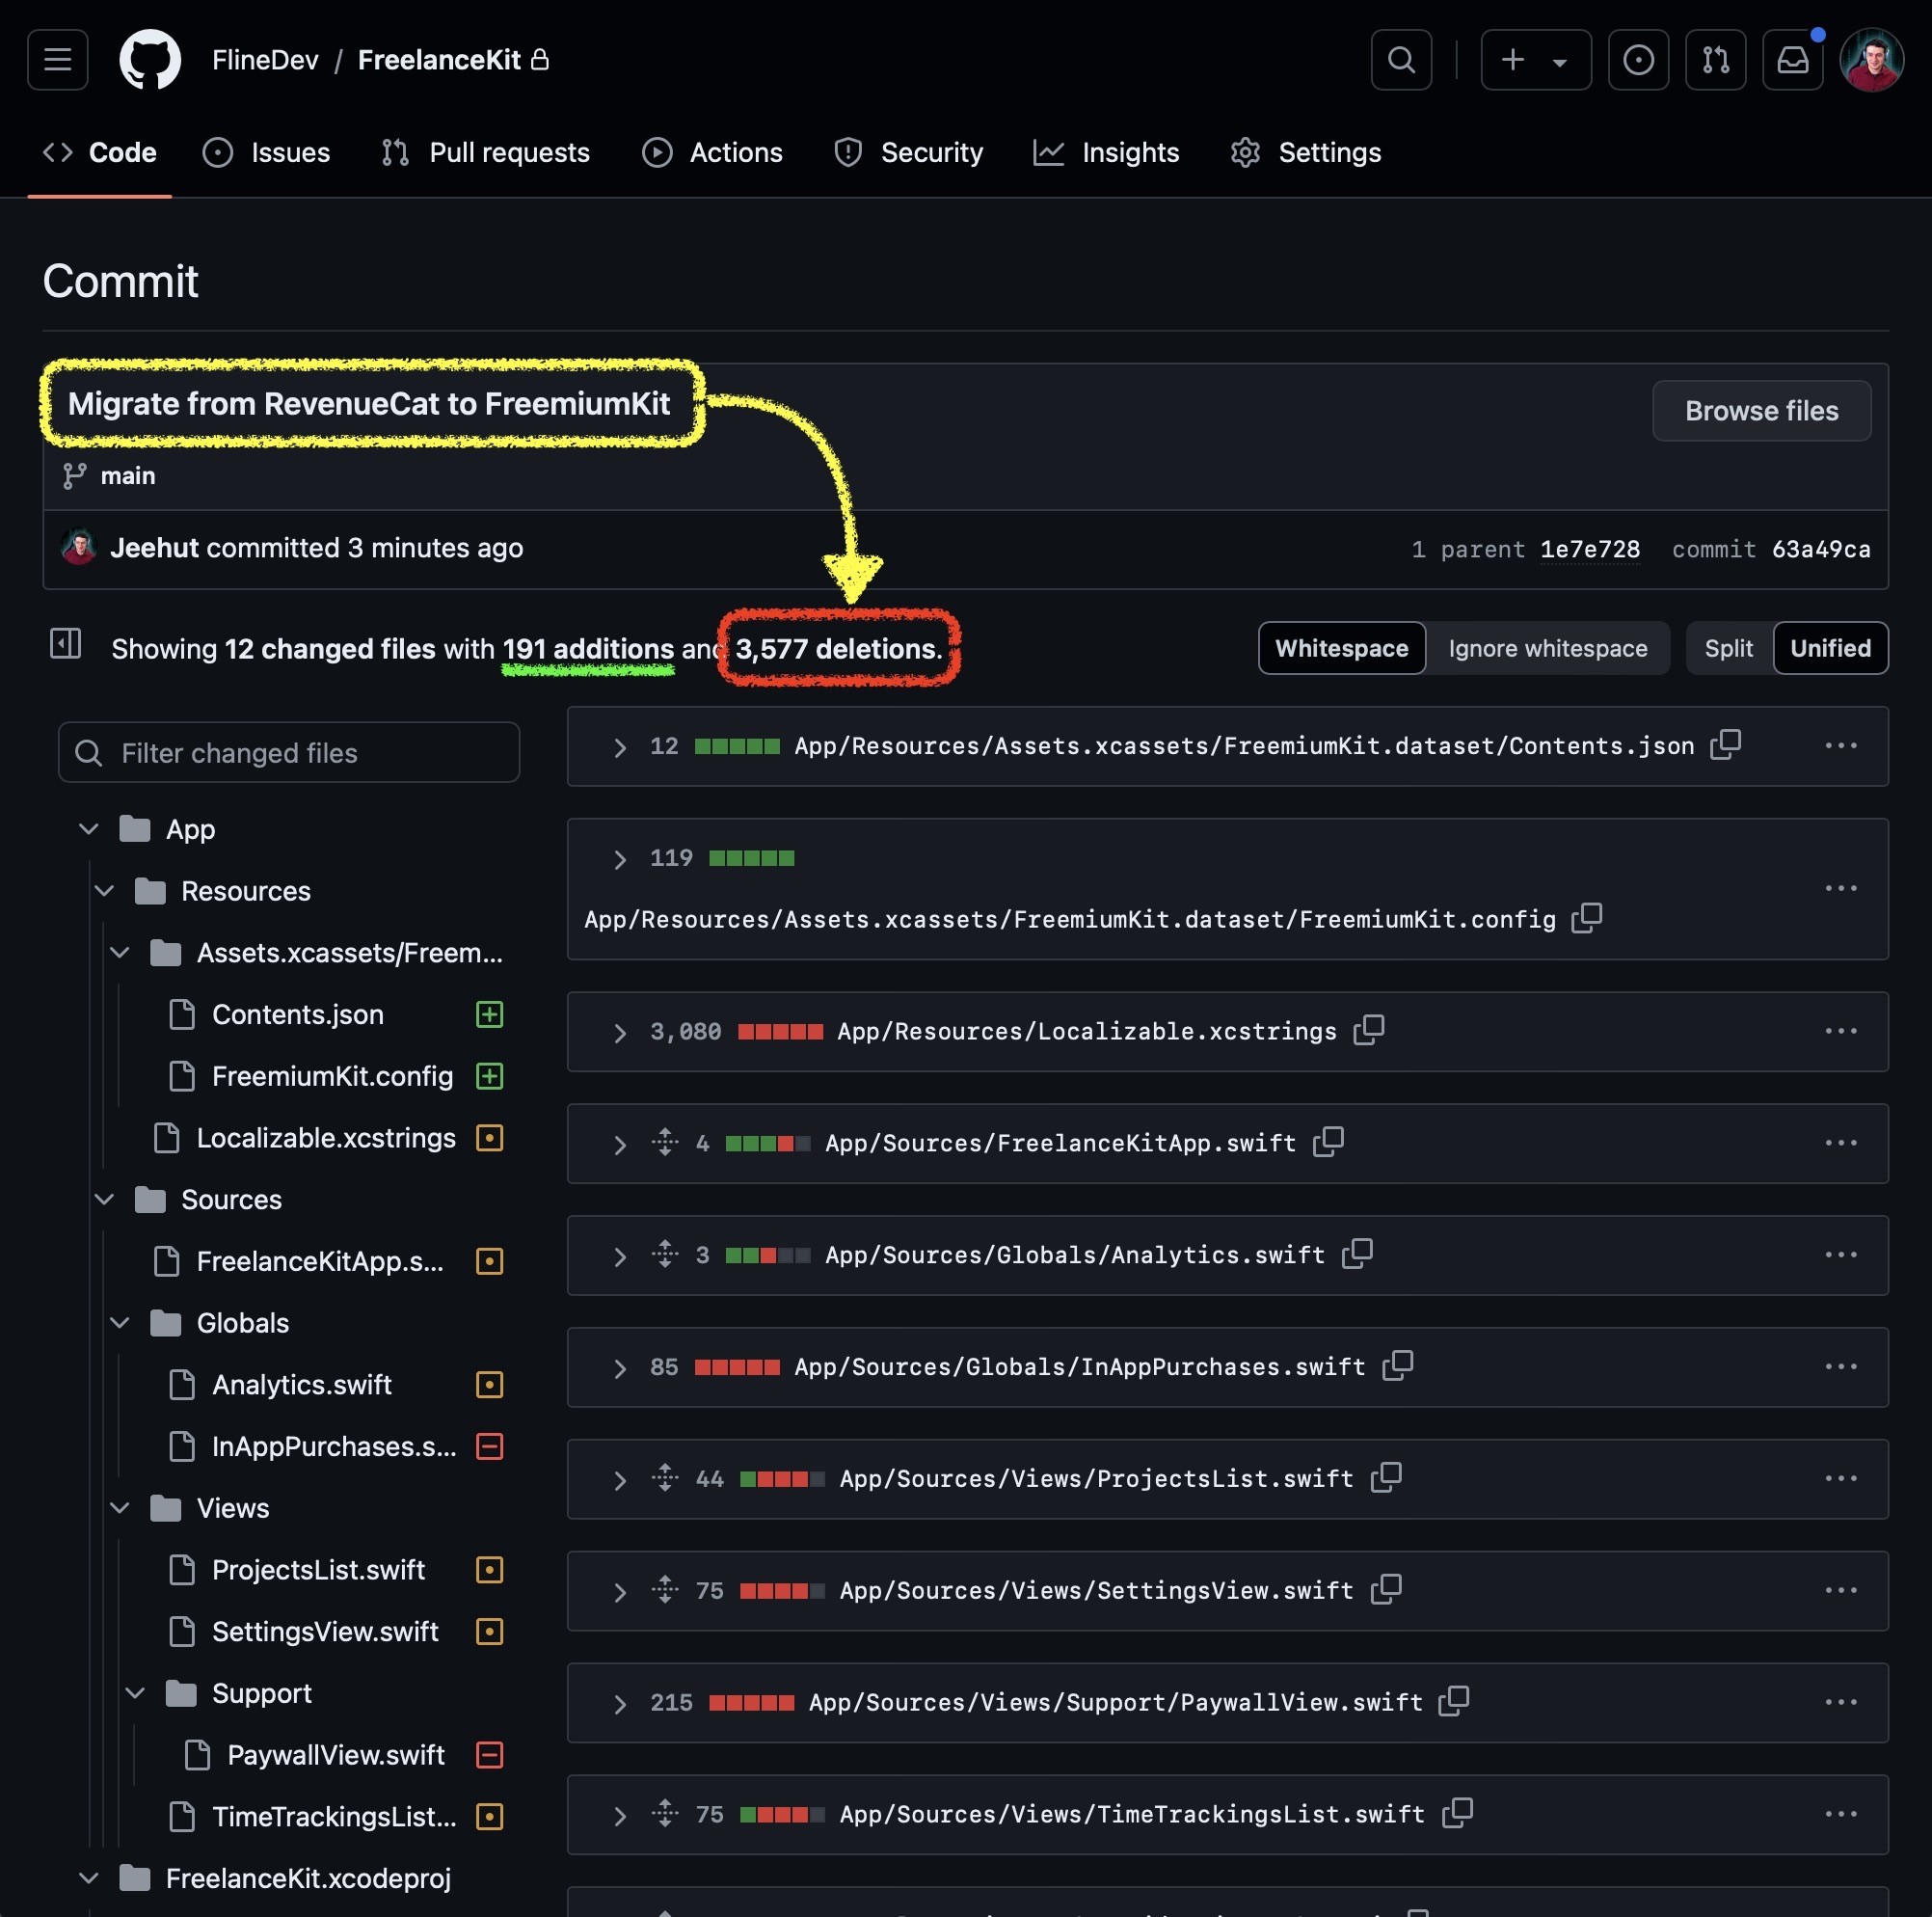
Task: Open more options for Contents.json diff
Action: [1840, 746]
